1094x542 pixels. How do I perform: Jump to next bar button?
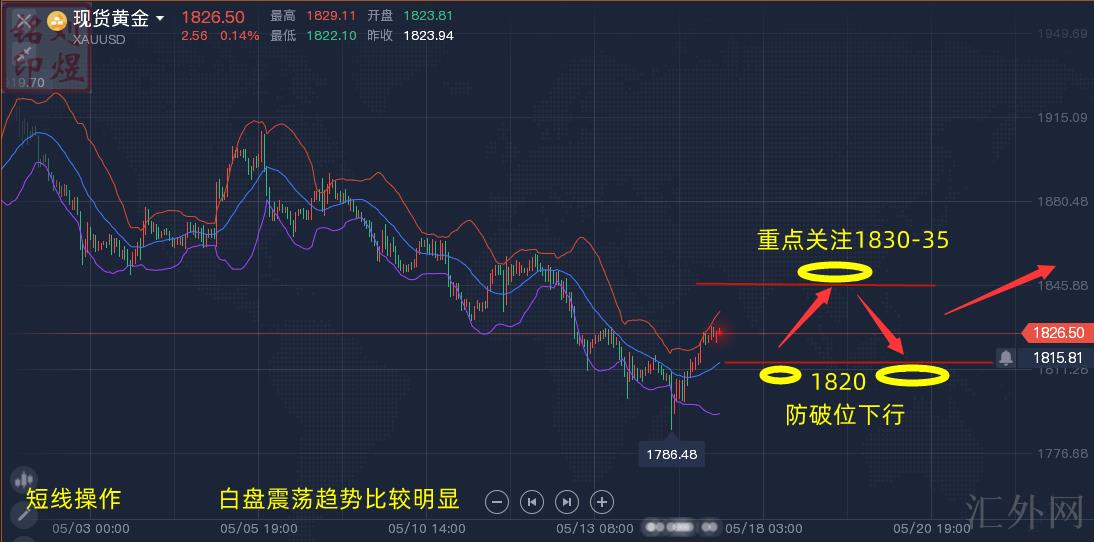click(567, 501)
